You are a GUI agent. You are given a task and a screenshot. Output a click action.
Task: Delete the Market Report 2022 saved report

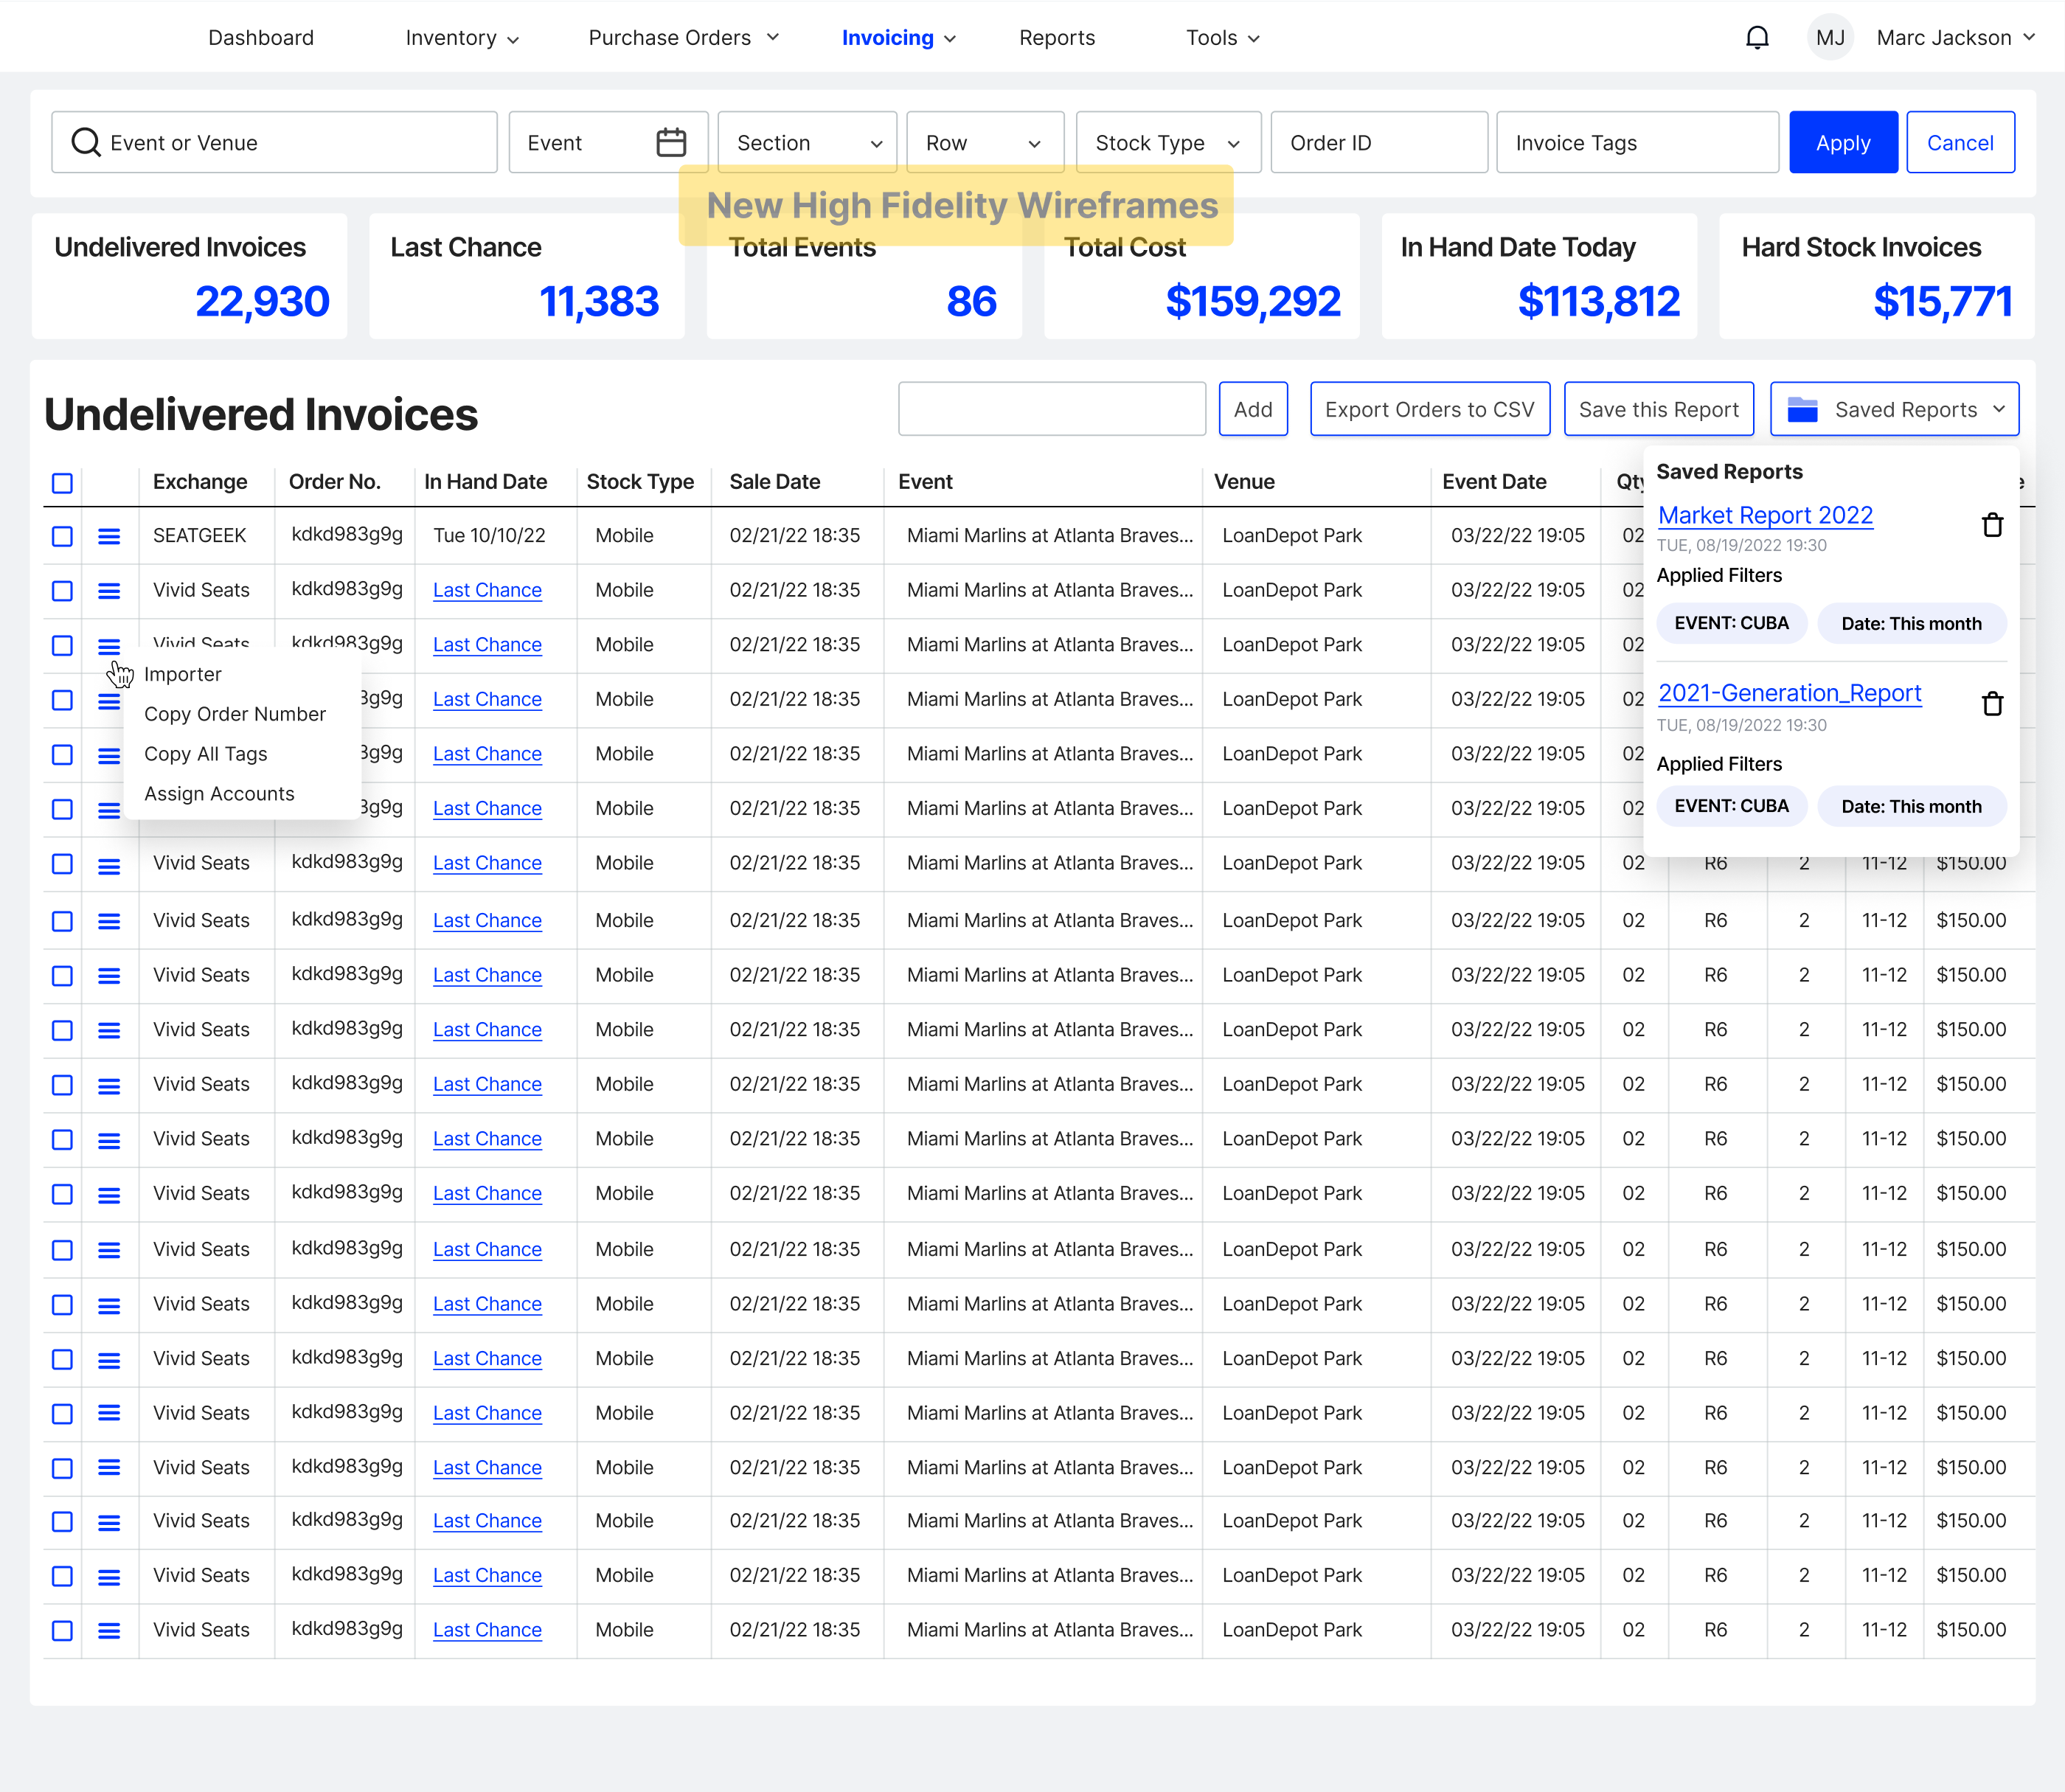1992,525
